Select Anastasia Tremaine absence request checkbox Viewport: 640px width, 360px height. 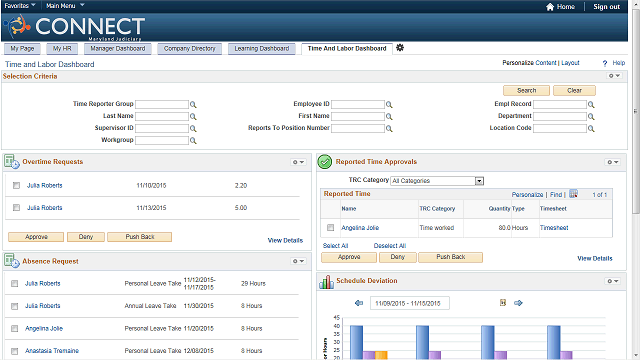coord(15,351)
